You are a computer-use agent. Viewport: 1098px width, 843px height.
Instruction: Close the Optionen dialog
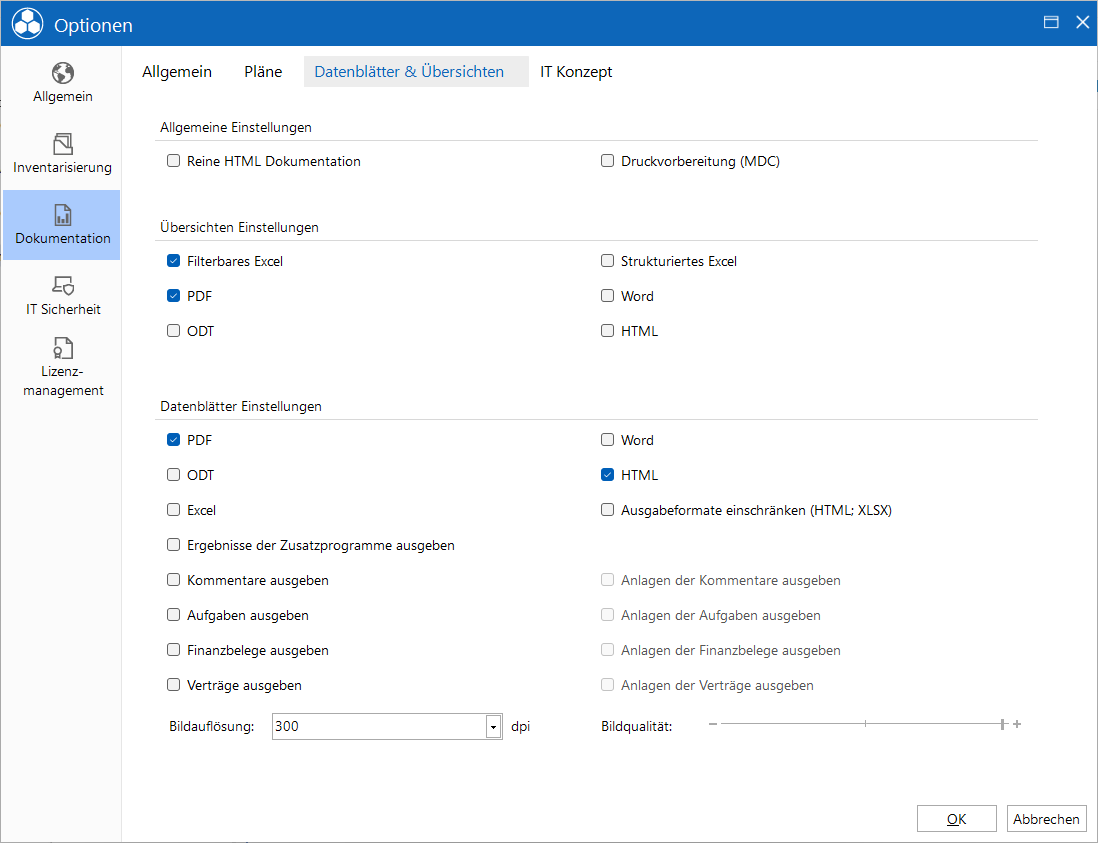1083,22
